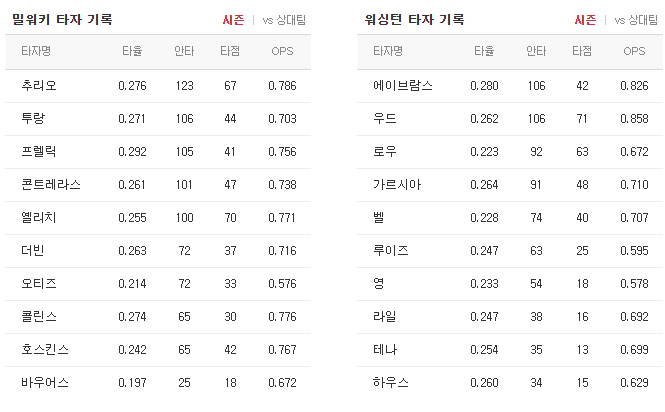This screenshot has height=412, width=665.
Task: Click 타자명 header in 워싱턴 table
Action: click(388, 51)
